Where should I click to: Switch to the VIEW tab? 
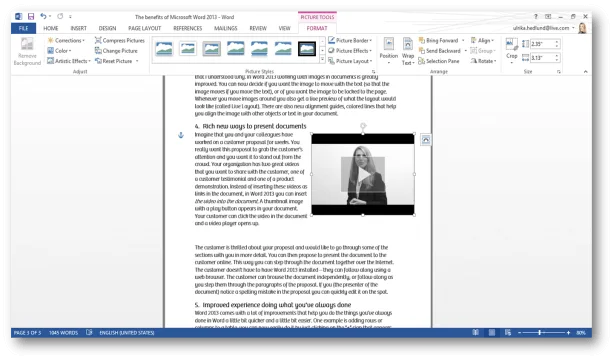click(284, 28)
